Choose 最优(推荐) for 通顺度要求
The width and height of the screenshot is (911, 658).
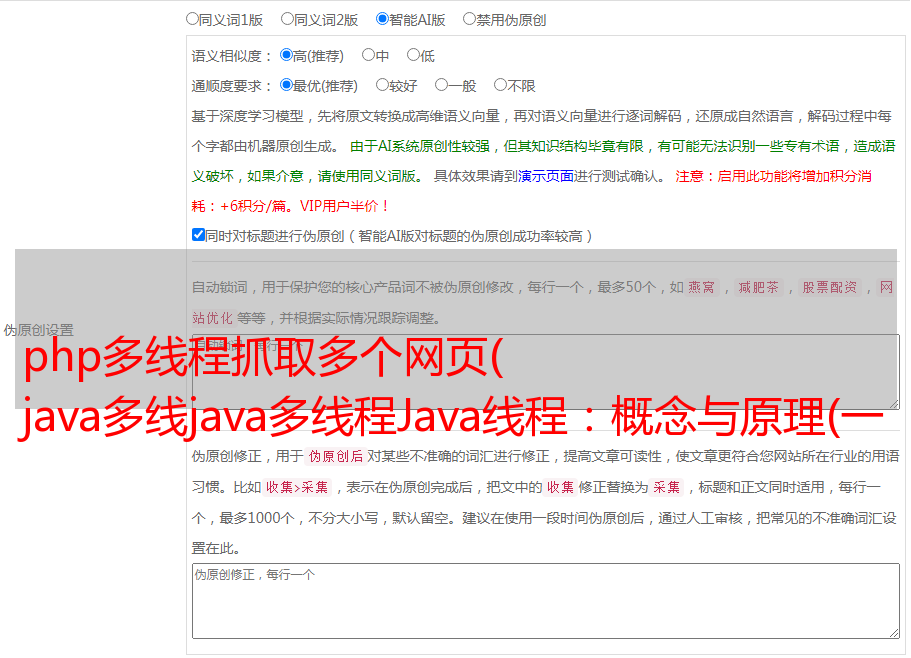tap(286, 86)
